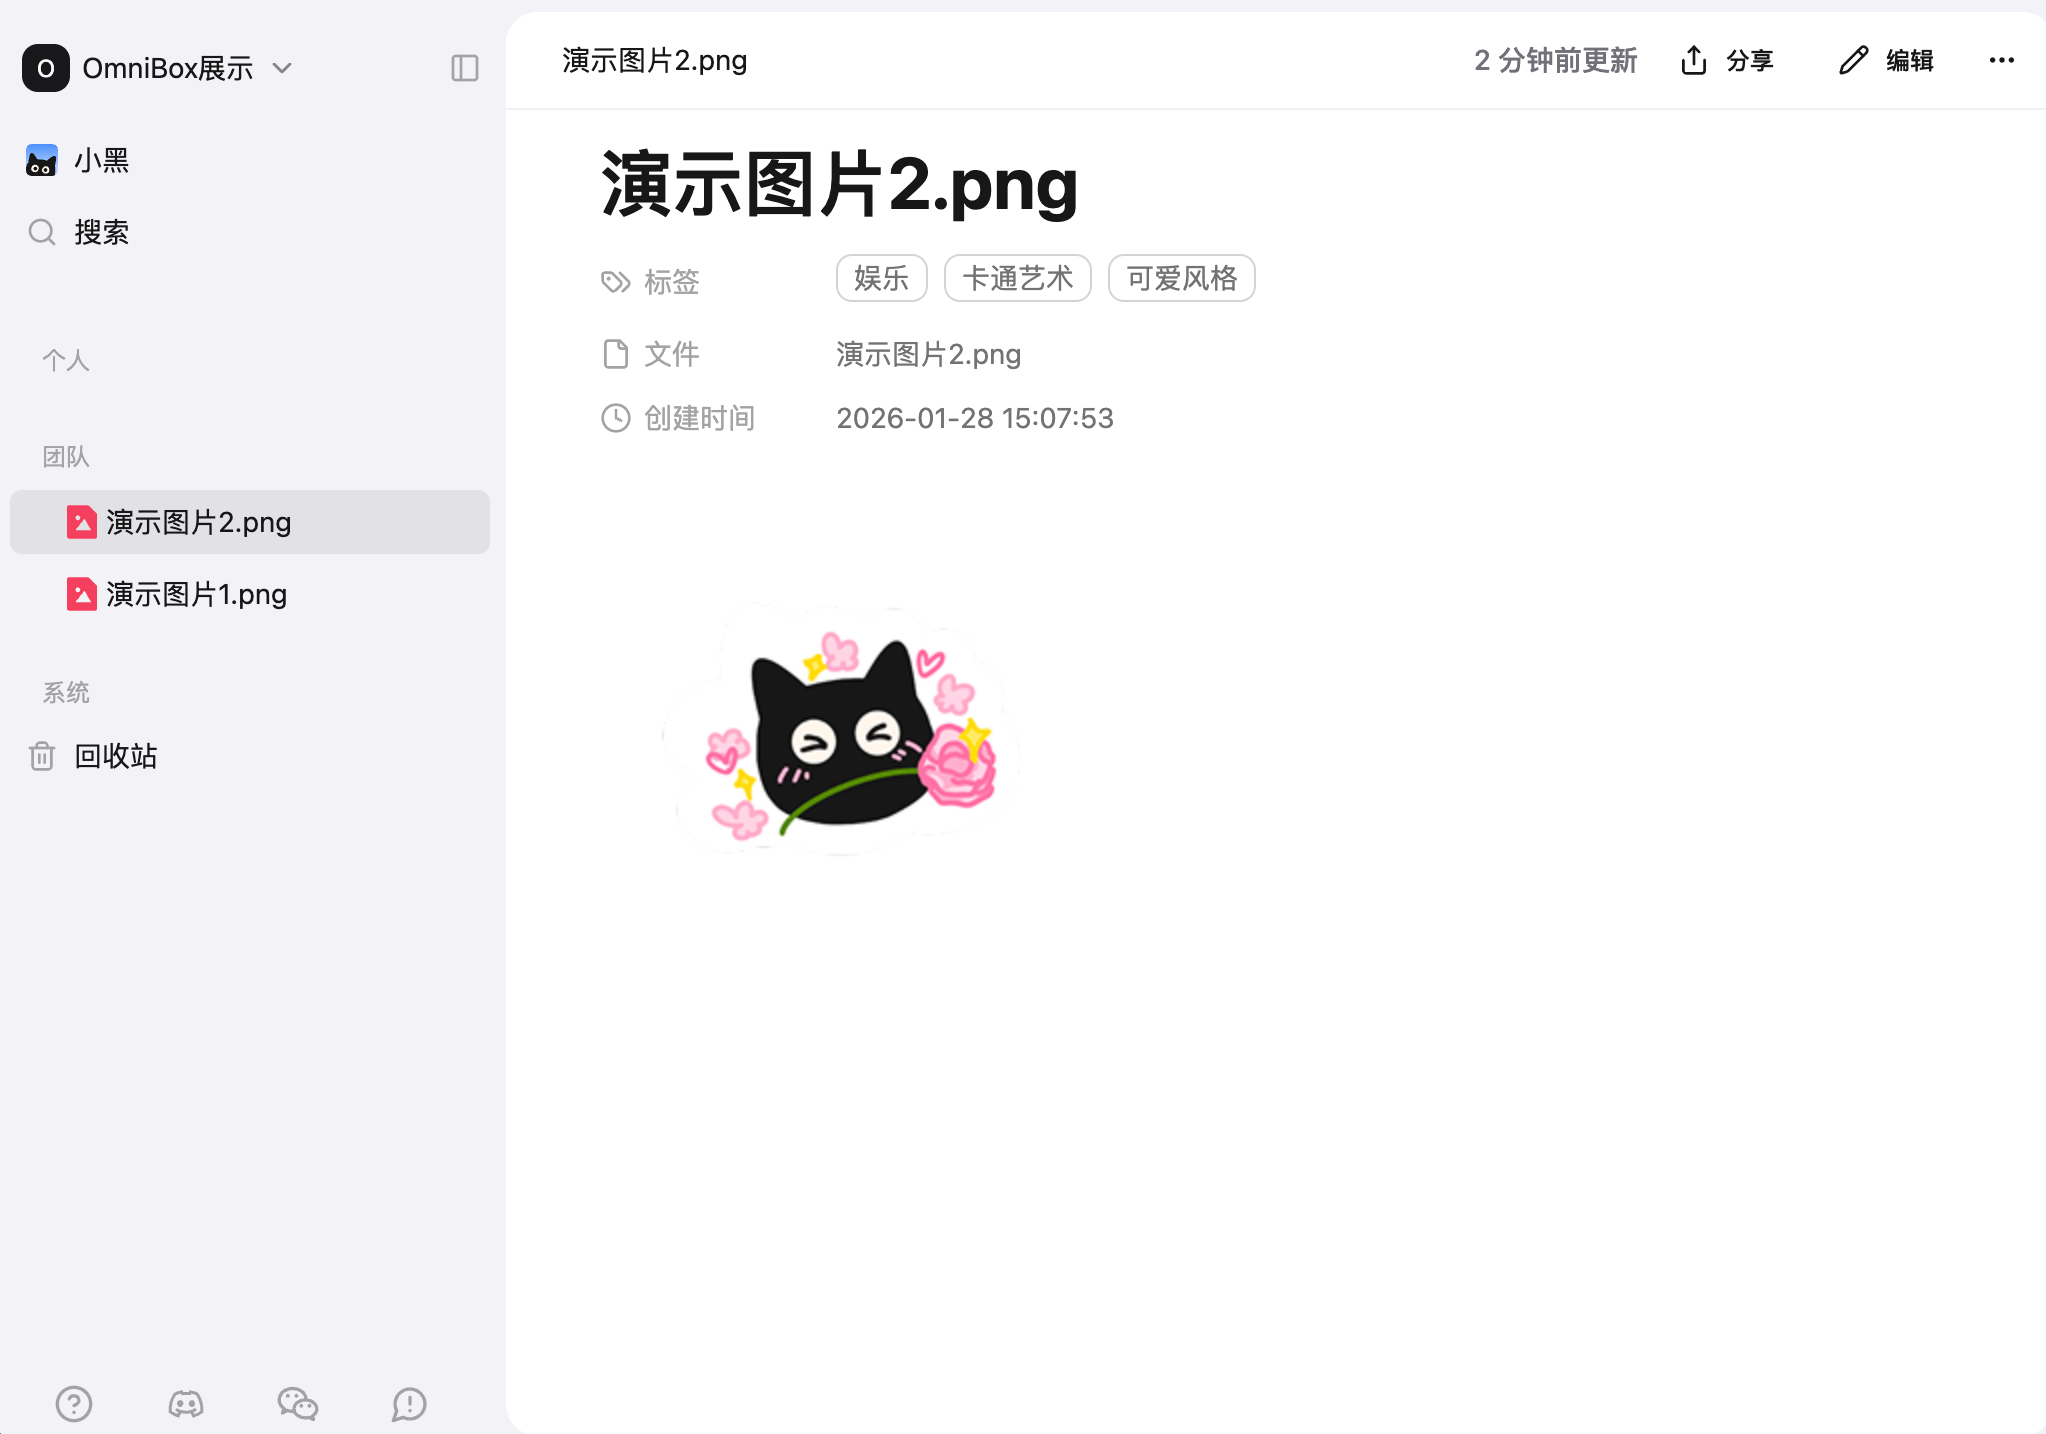Toggle the sidebar collapse icon

(x=465, y=68)
